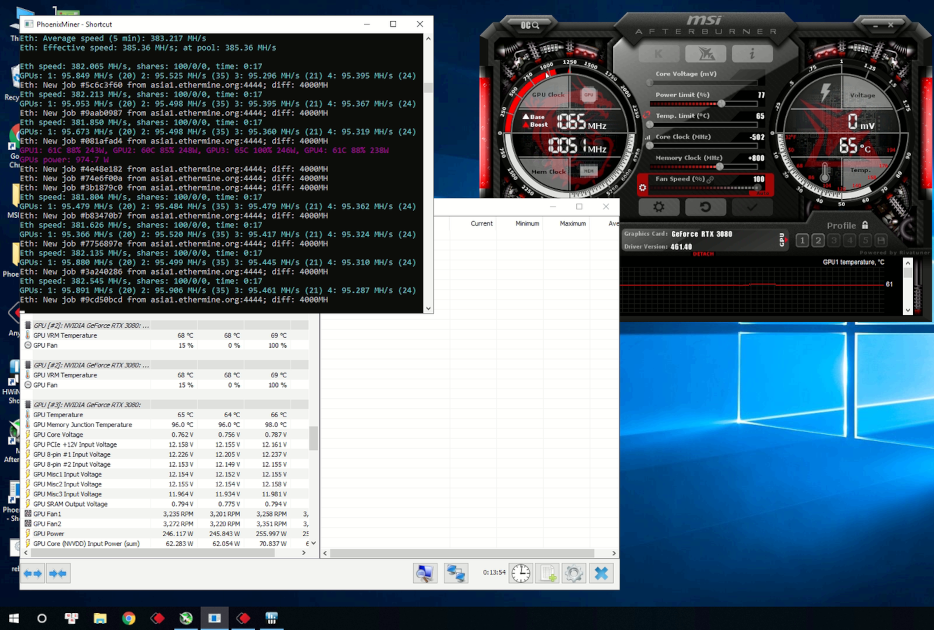Open HWiNFO sensor settings gear

pyautogui.click(x=574, y=573)
